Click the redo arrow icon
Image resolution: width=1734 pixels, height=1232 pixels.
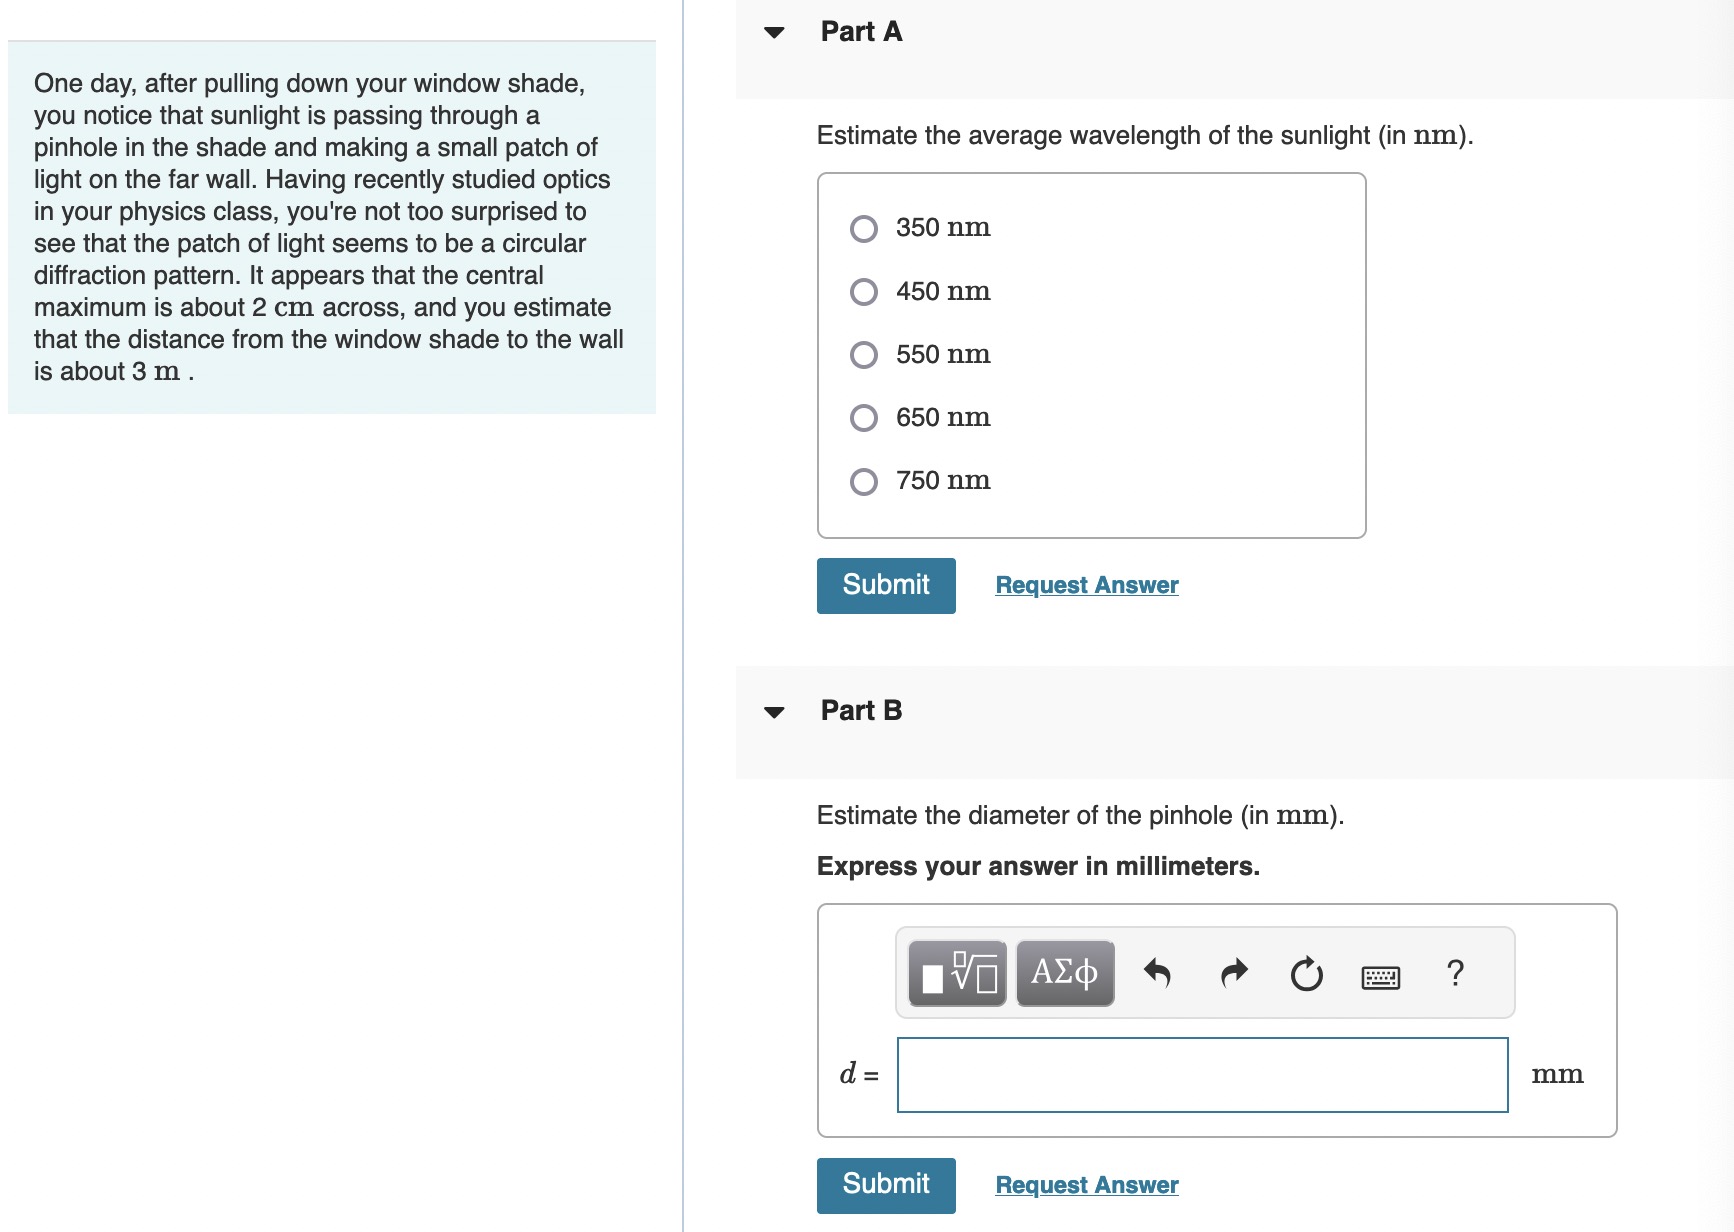(1235, 973)
